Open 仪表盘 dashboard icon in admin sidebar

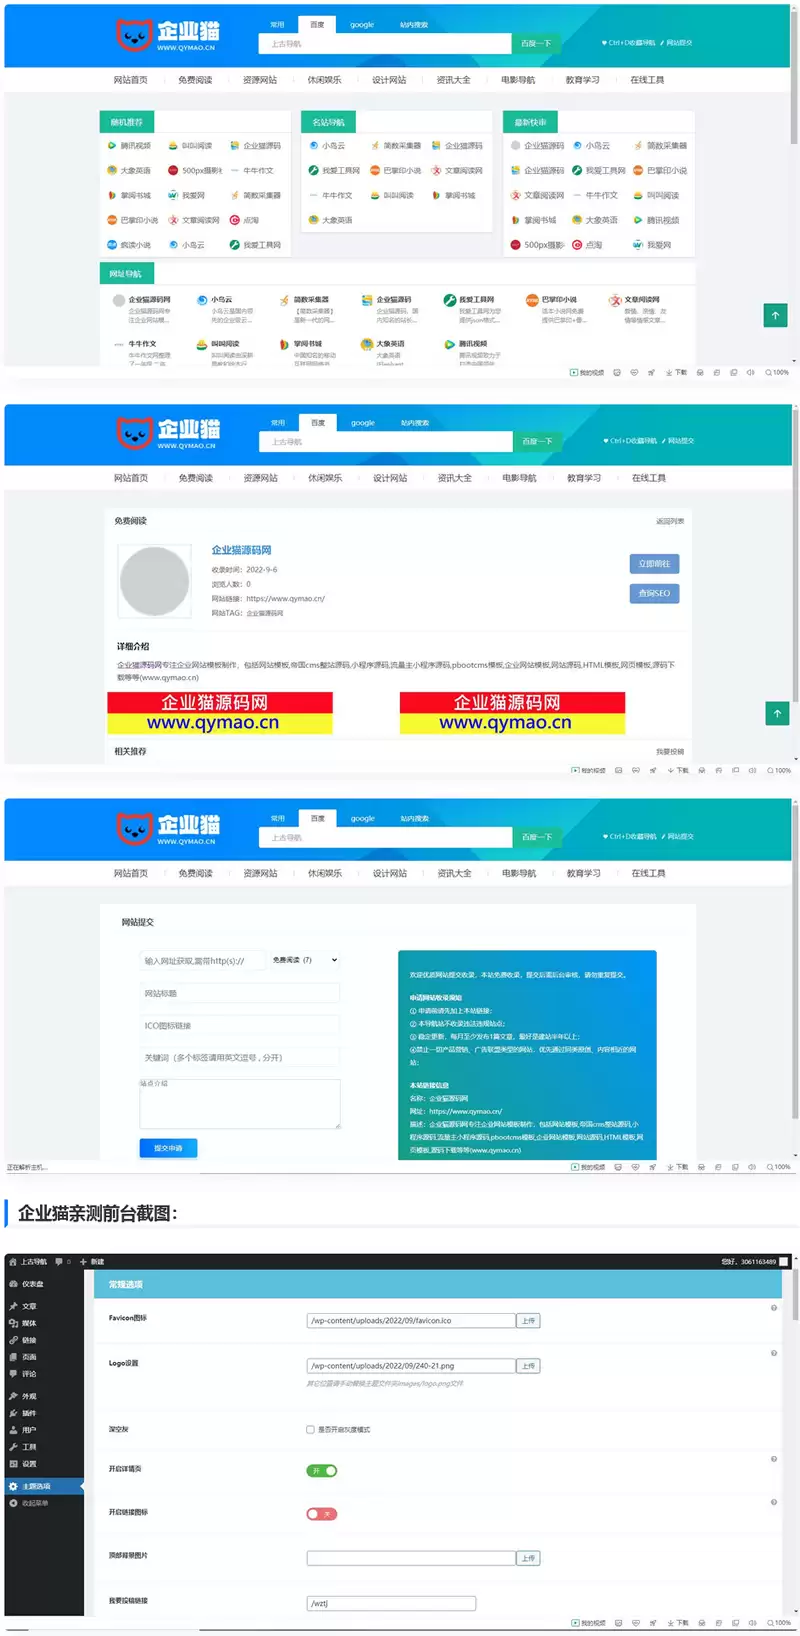(13, 1284)
